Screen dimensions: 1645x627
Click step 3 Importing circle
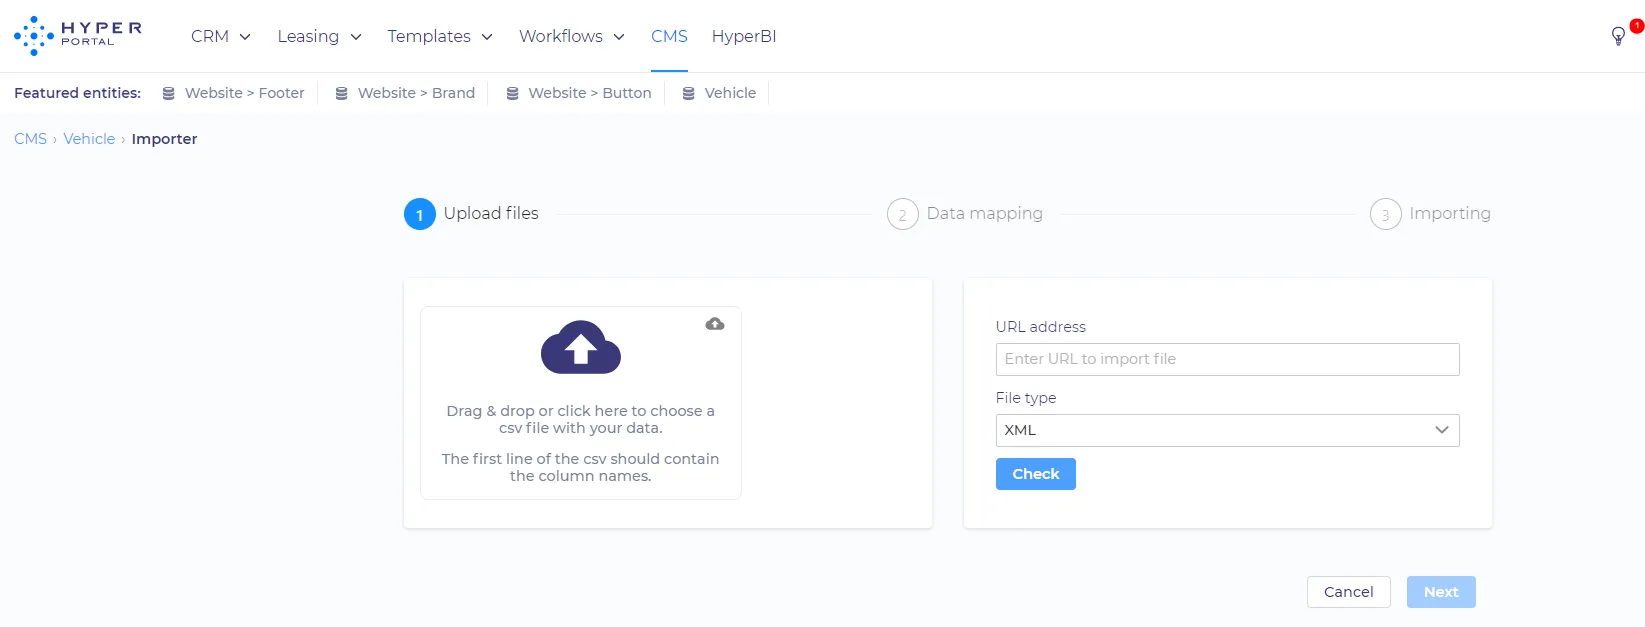pos(1386,214)
